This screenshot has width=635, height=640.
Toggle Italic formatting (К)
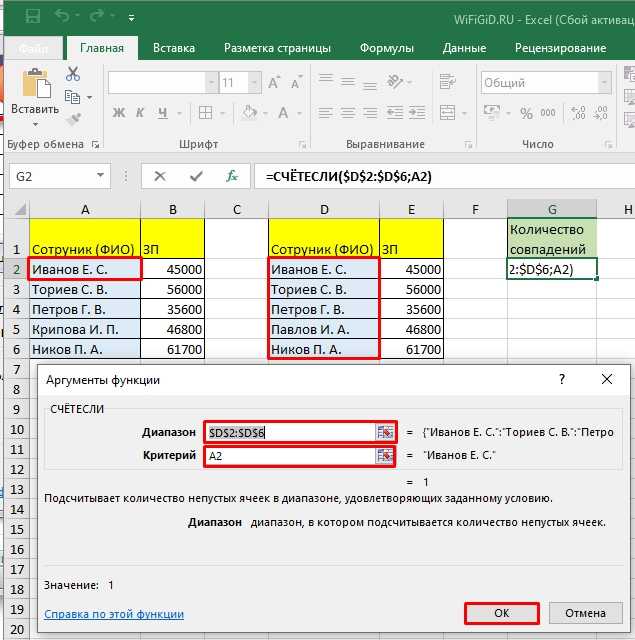click(140, 112)
